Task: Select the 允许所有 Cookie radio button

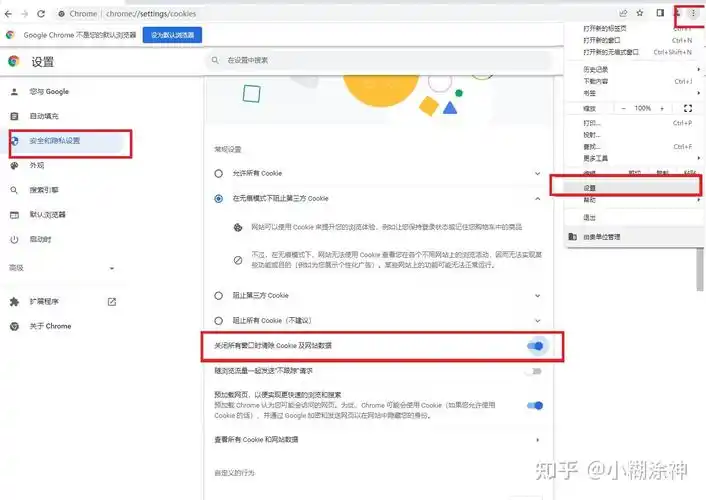Action: [x=219, y=173]
